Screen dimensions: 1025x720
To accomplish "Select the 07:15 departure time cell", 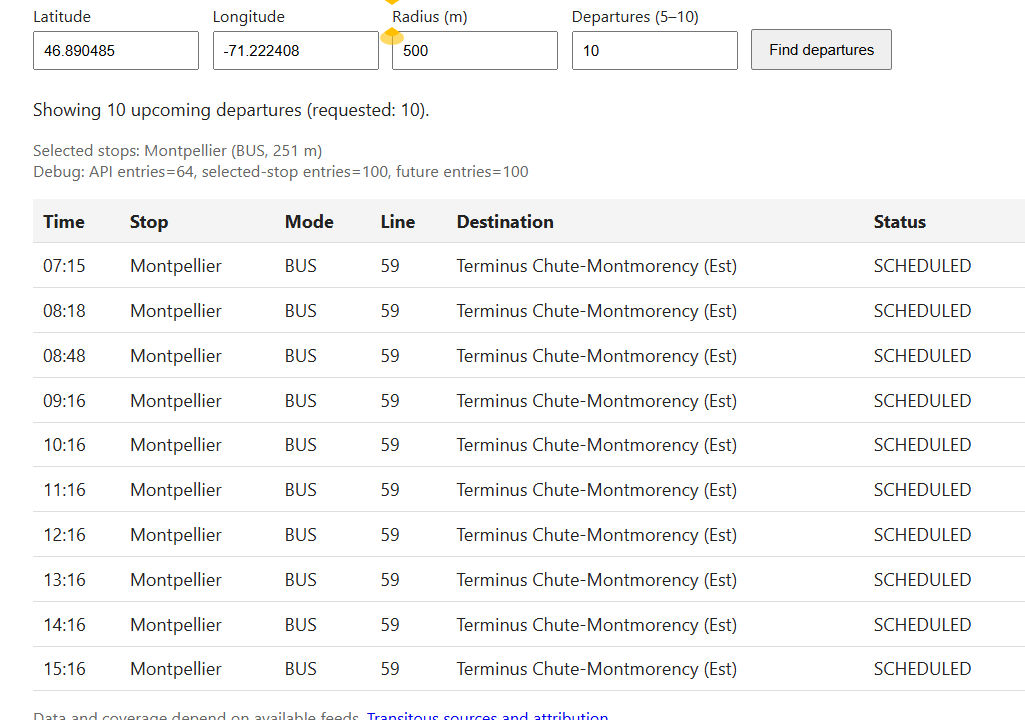I will coord(64,266).
